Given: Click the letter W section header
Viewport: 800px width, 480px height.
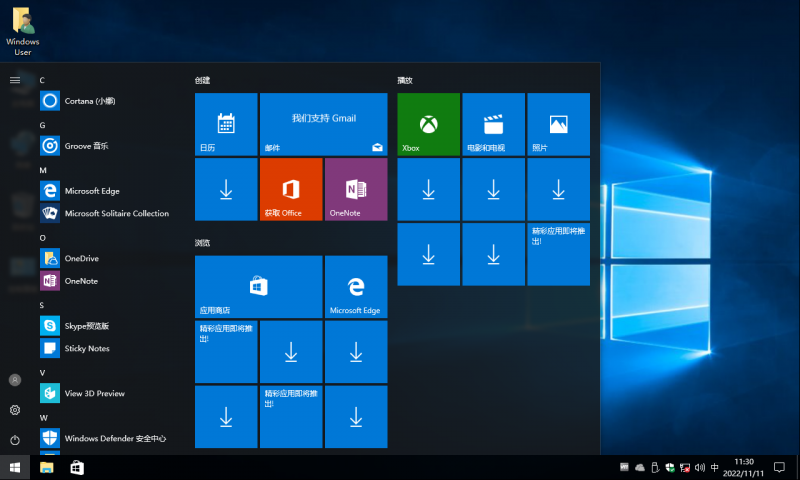Looking at the screenshot, I should point(43,418).
